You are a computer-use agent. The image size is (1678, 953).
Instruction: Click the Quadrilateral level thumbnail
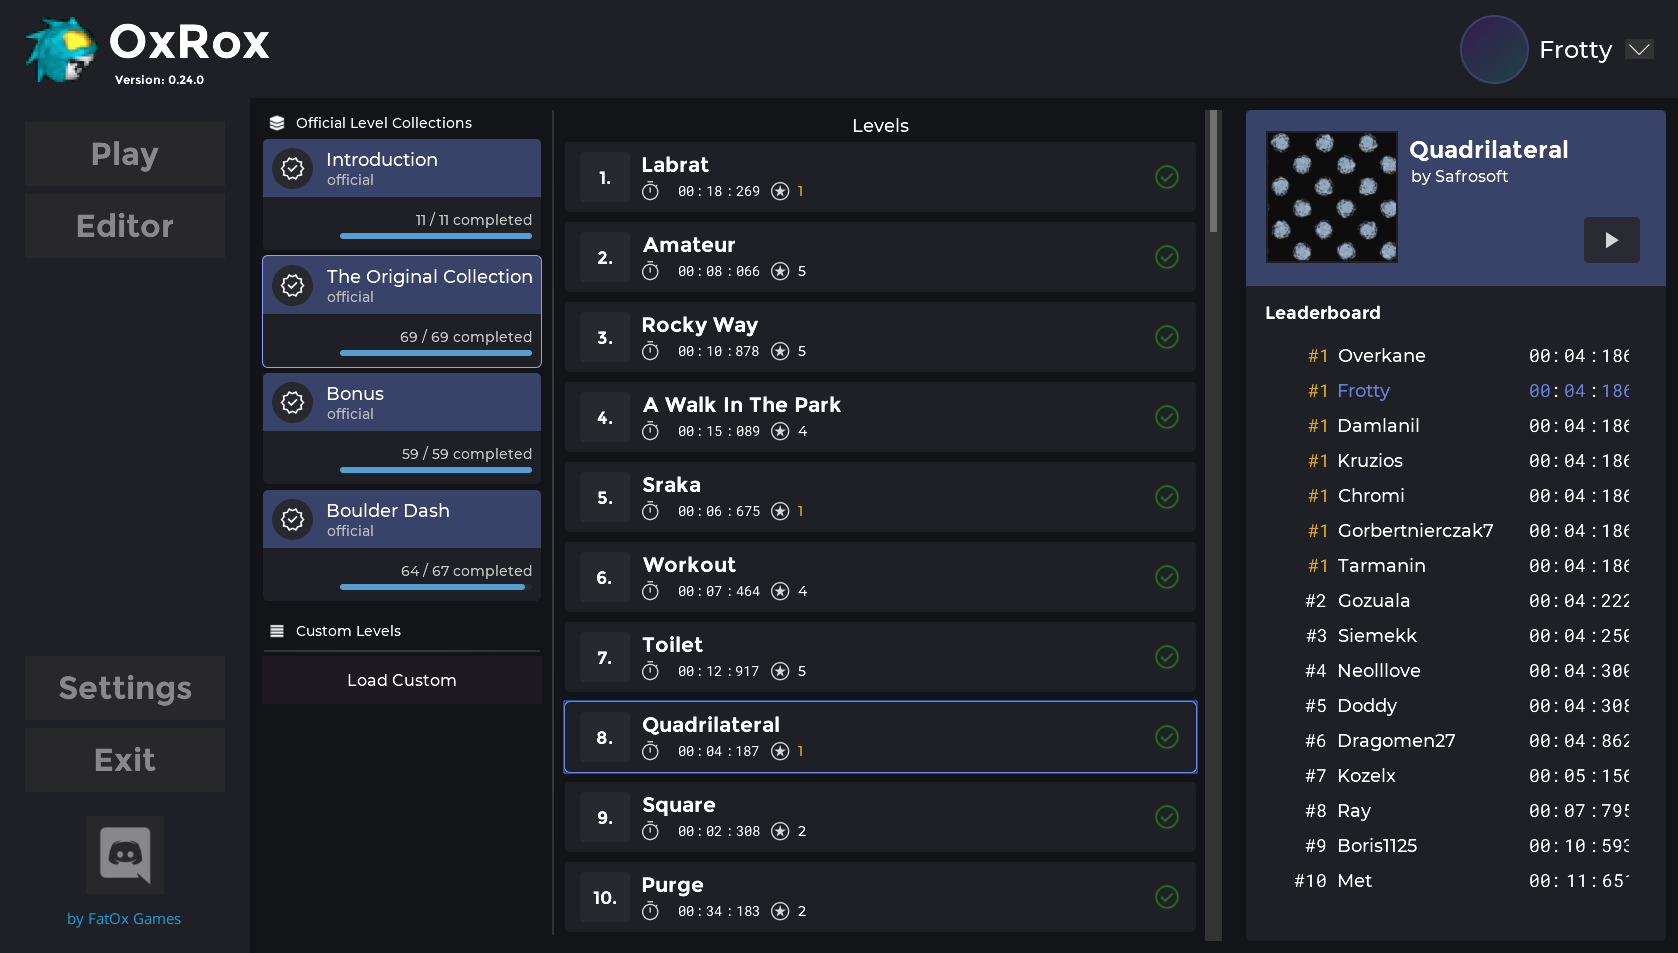[x=1331, y=197]
